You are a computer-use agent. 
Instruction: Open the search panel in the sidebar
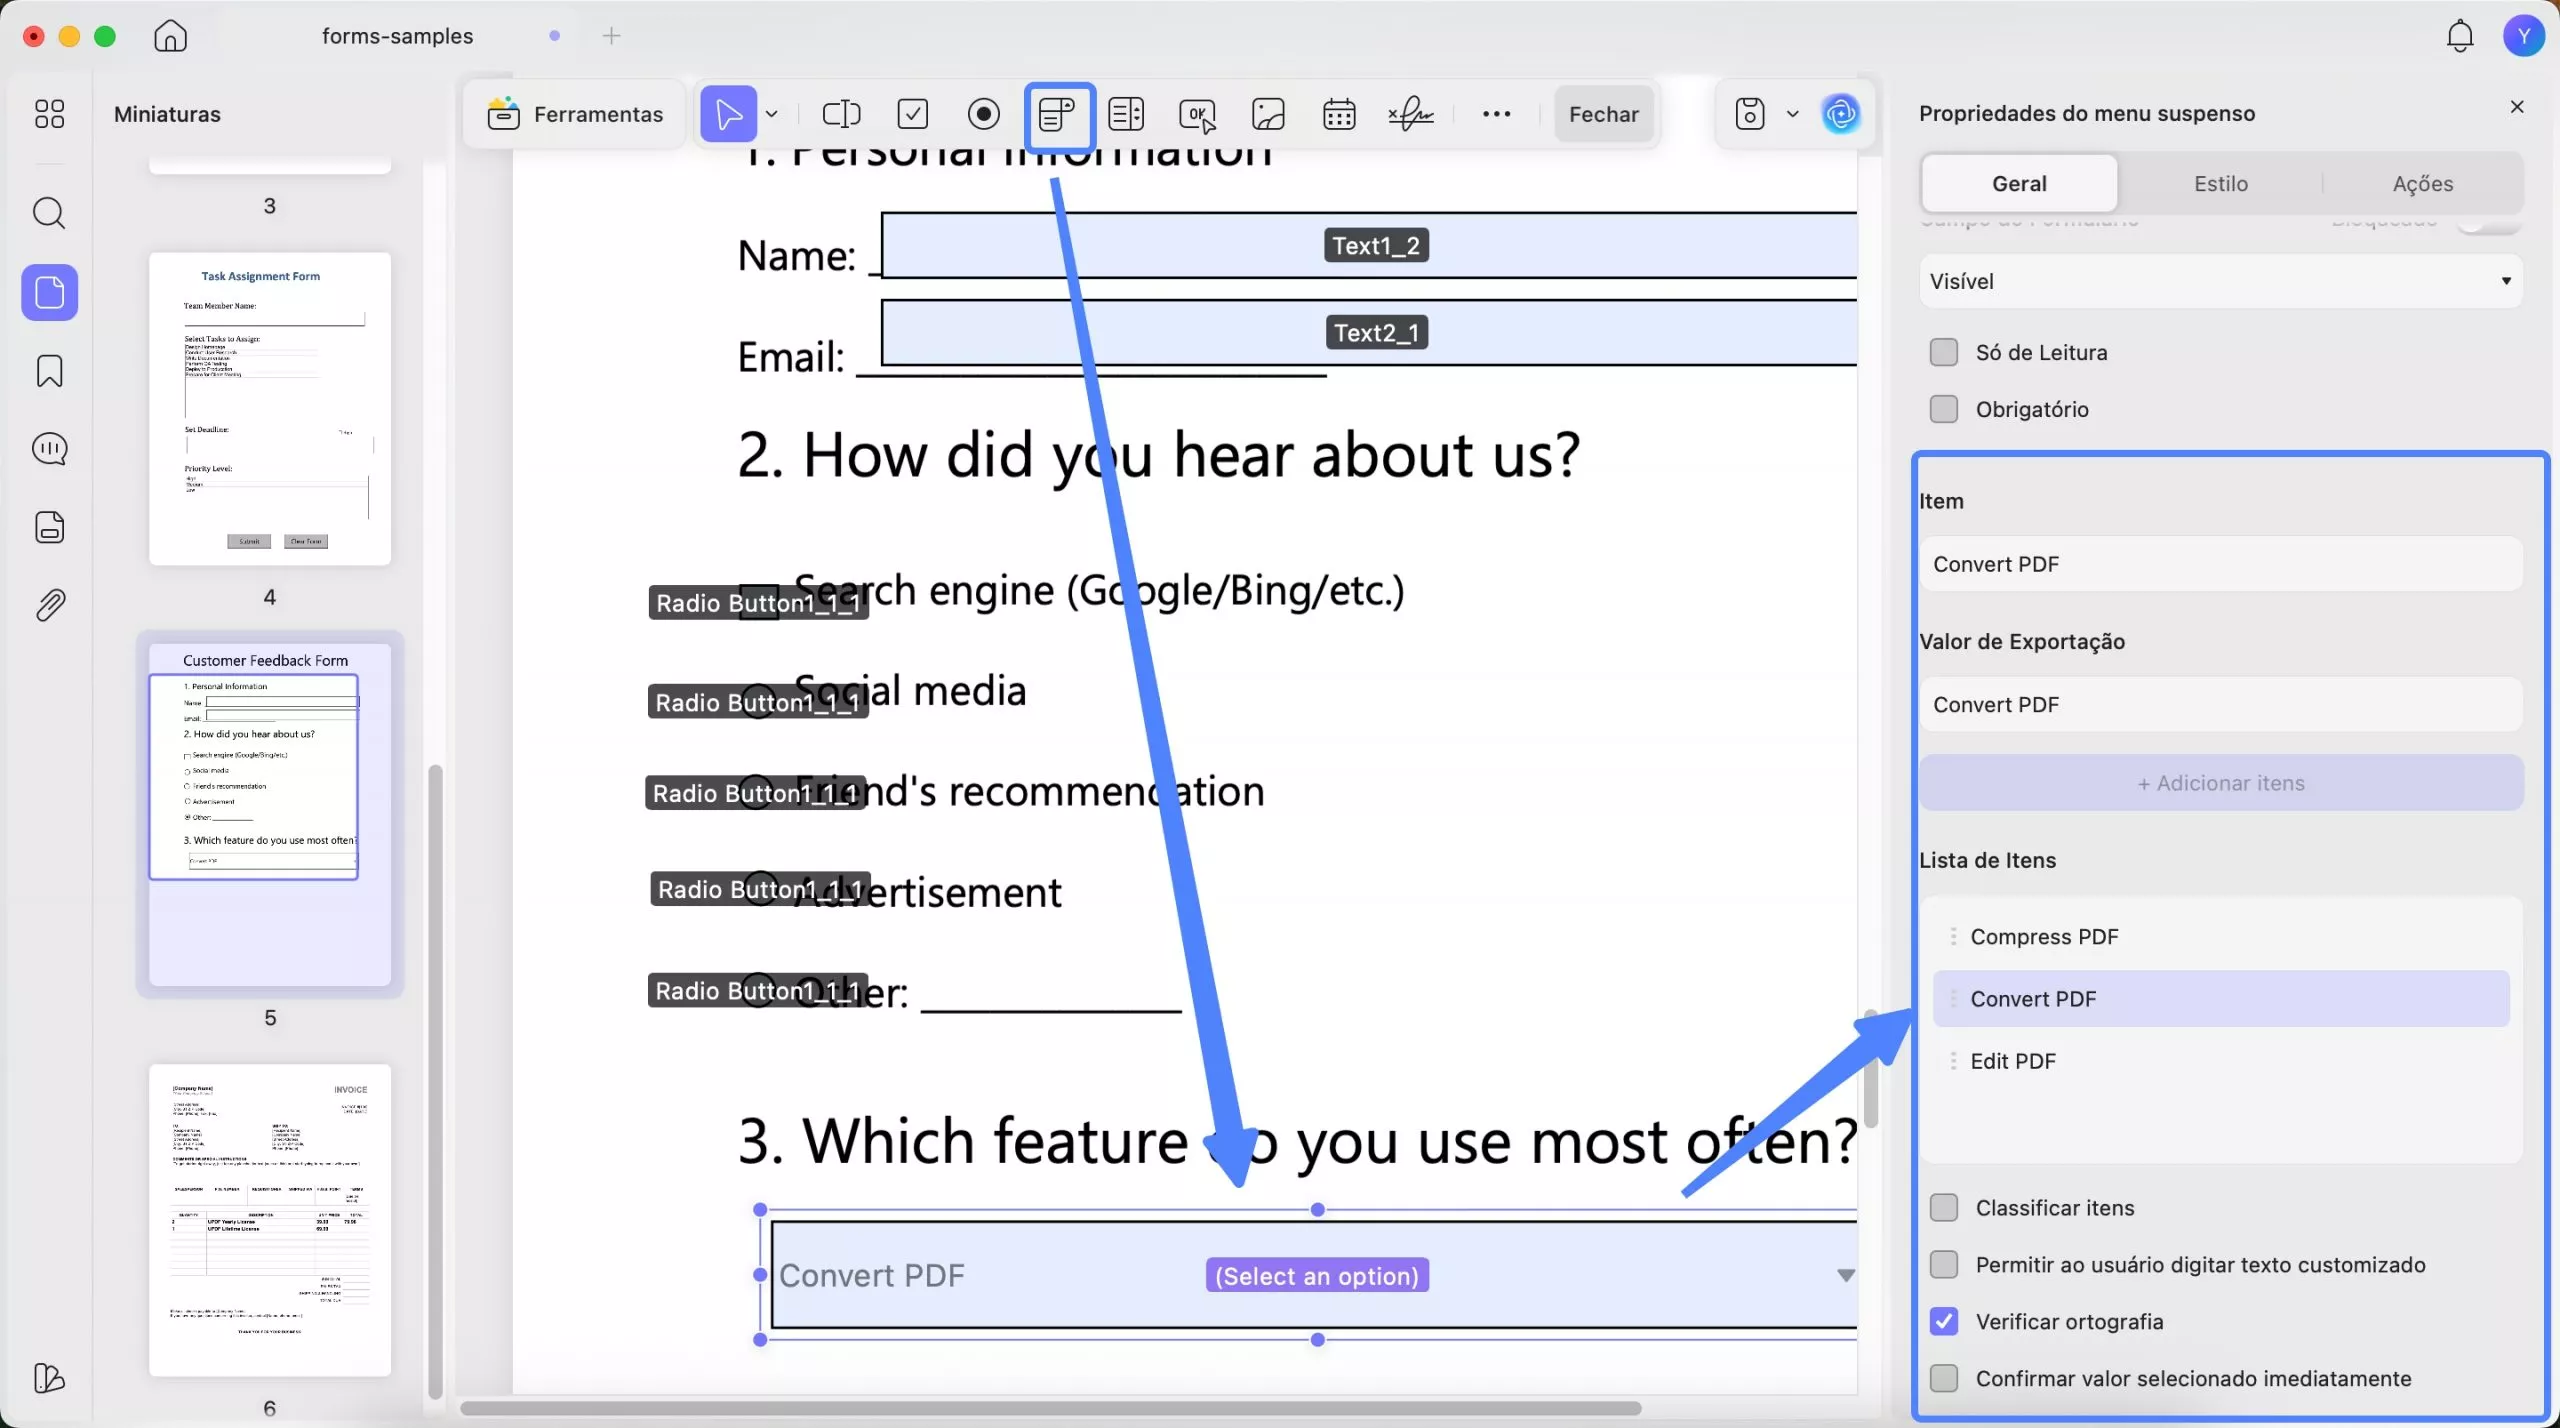tap(49, 213)
